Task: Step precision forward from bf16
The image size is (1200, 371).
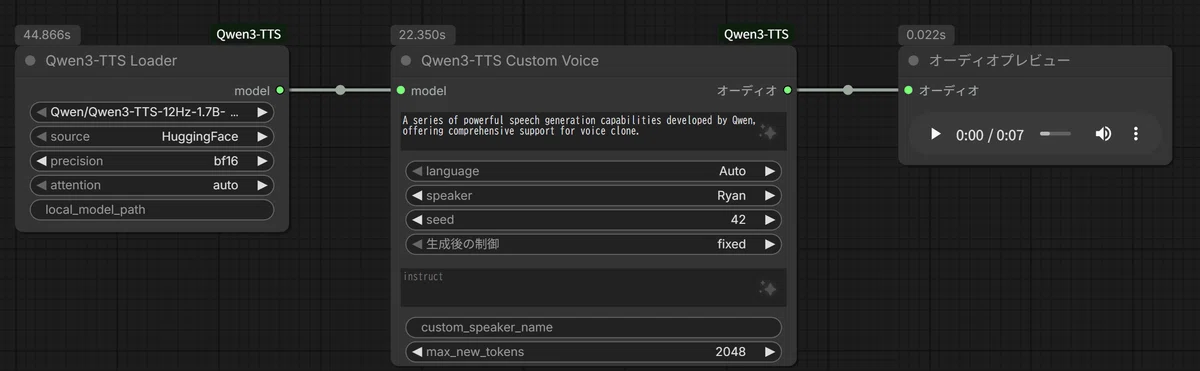Action: click(x=262, y=161)
